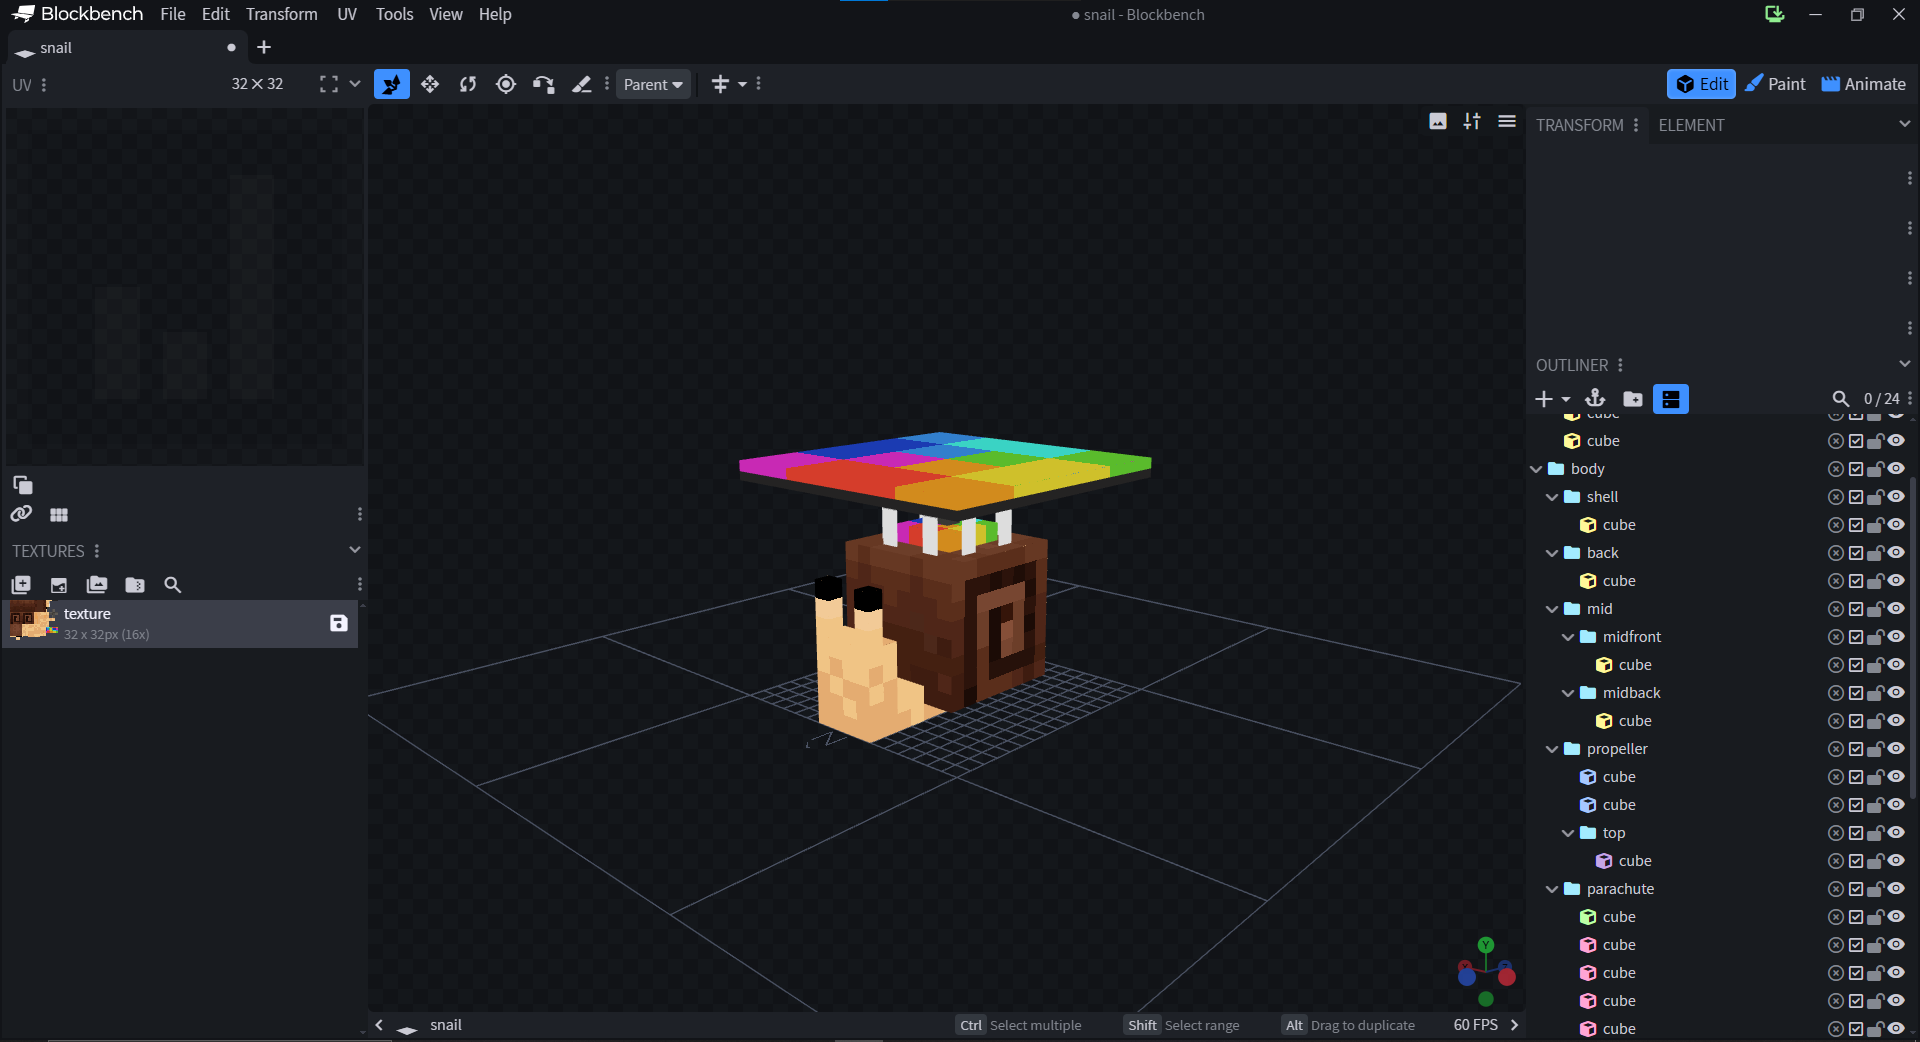Save the texture file in the Textures panel

[338, 623]
